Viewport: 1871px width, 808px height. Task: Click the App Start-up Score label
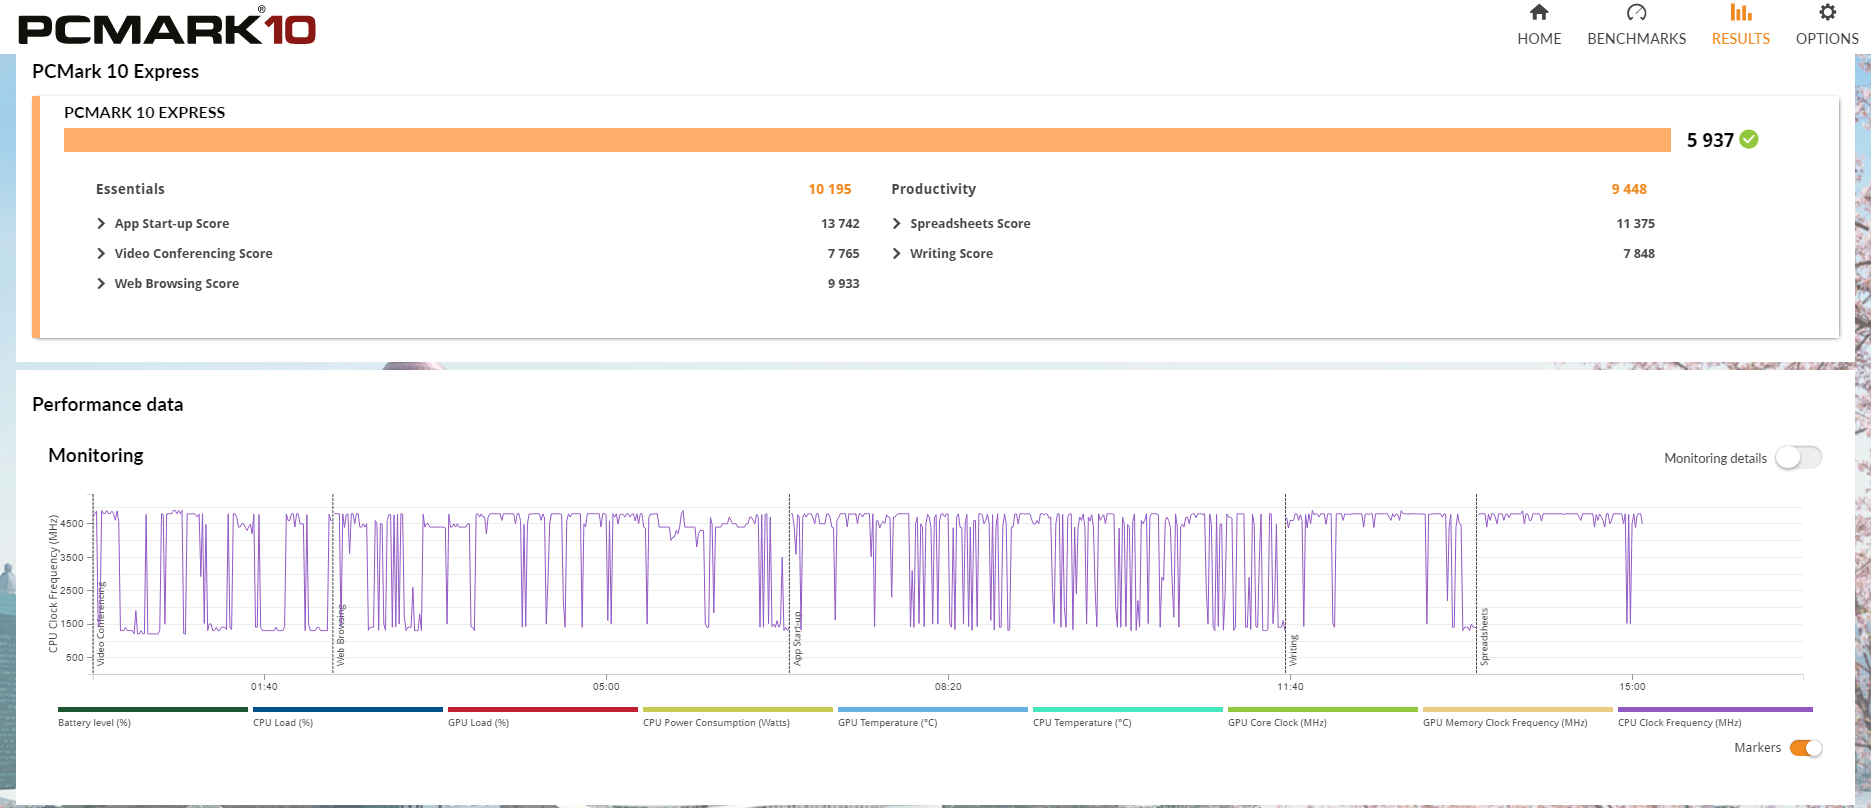[x=172, y=224]
